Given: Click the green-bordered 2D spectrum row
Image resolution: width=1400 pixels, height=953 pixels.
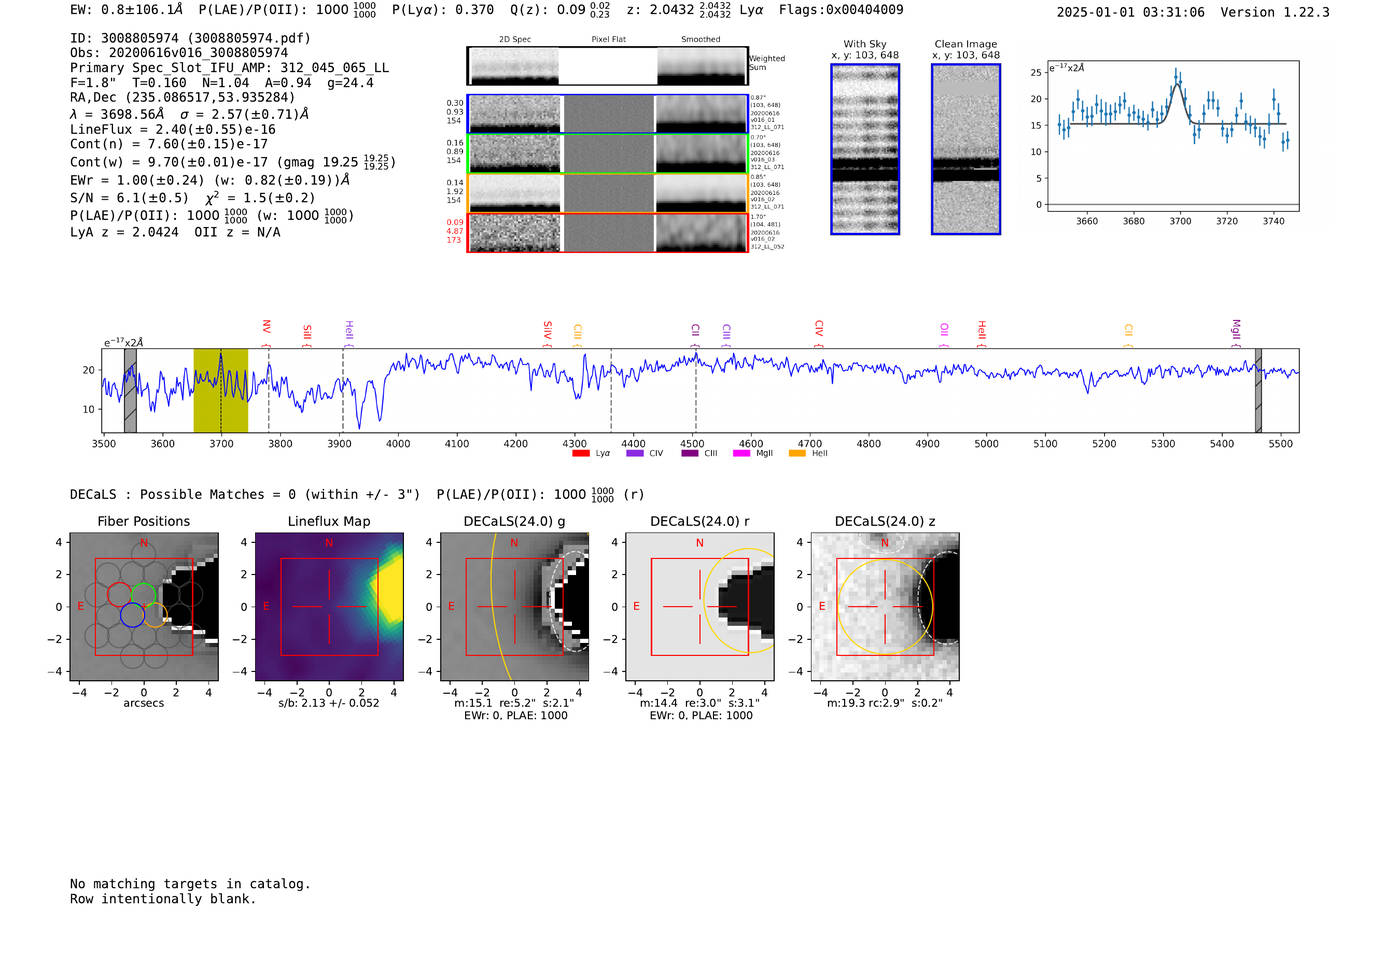Looking at the screenshot, I should [608, 153].
